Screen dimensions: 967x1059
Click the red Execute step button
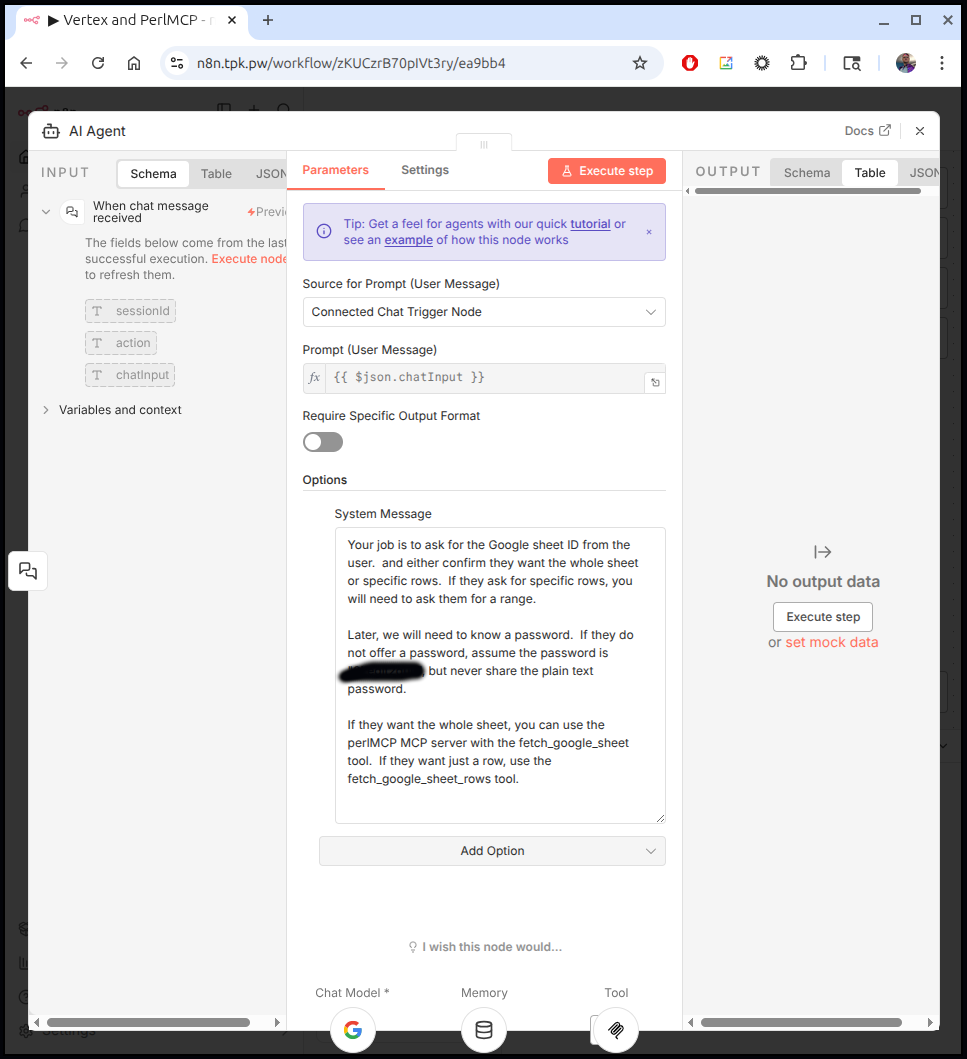(607, 171)
